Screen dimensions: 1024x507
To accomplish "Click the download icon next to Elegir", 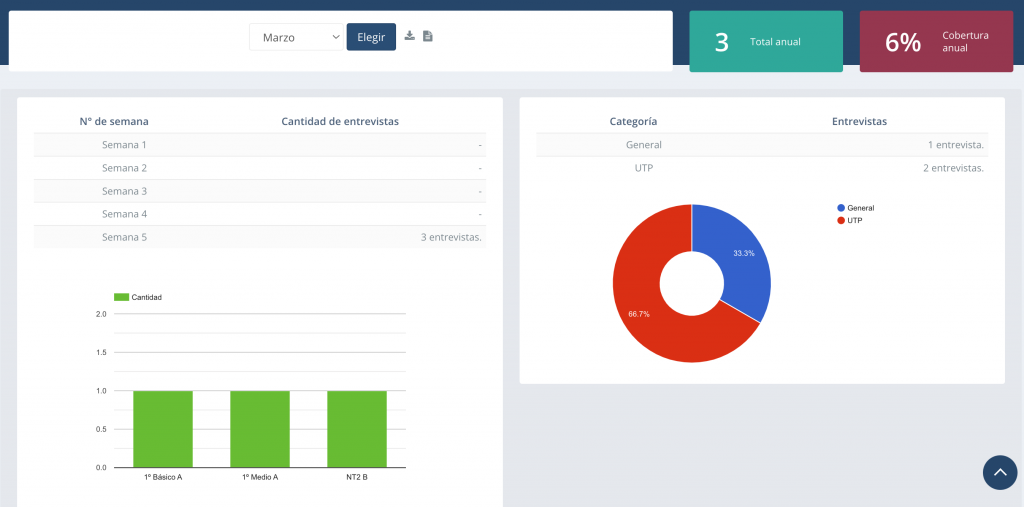I will (x=409, y=36).
